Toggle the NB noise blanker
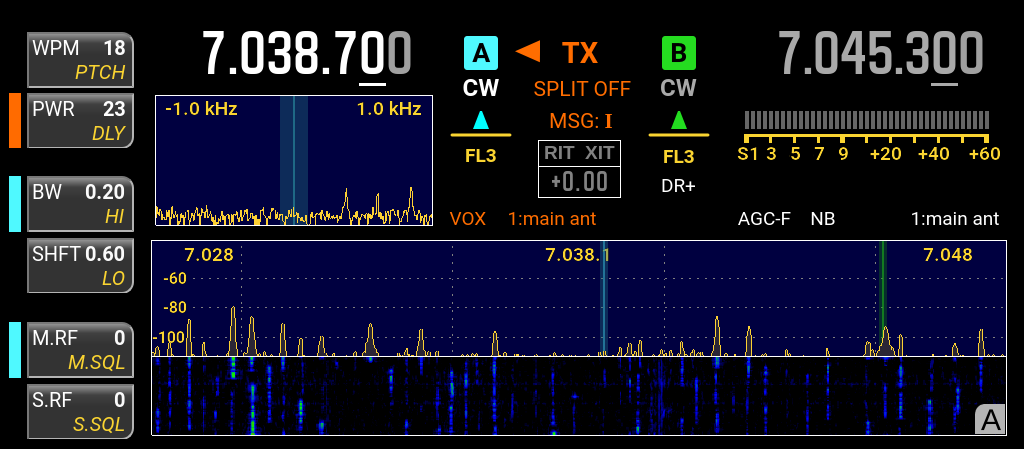The image size is (1024, 449). click(823, 218)
